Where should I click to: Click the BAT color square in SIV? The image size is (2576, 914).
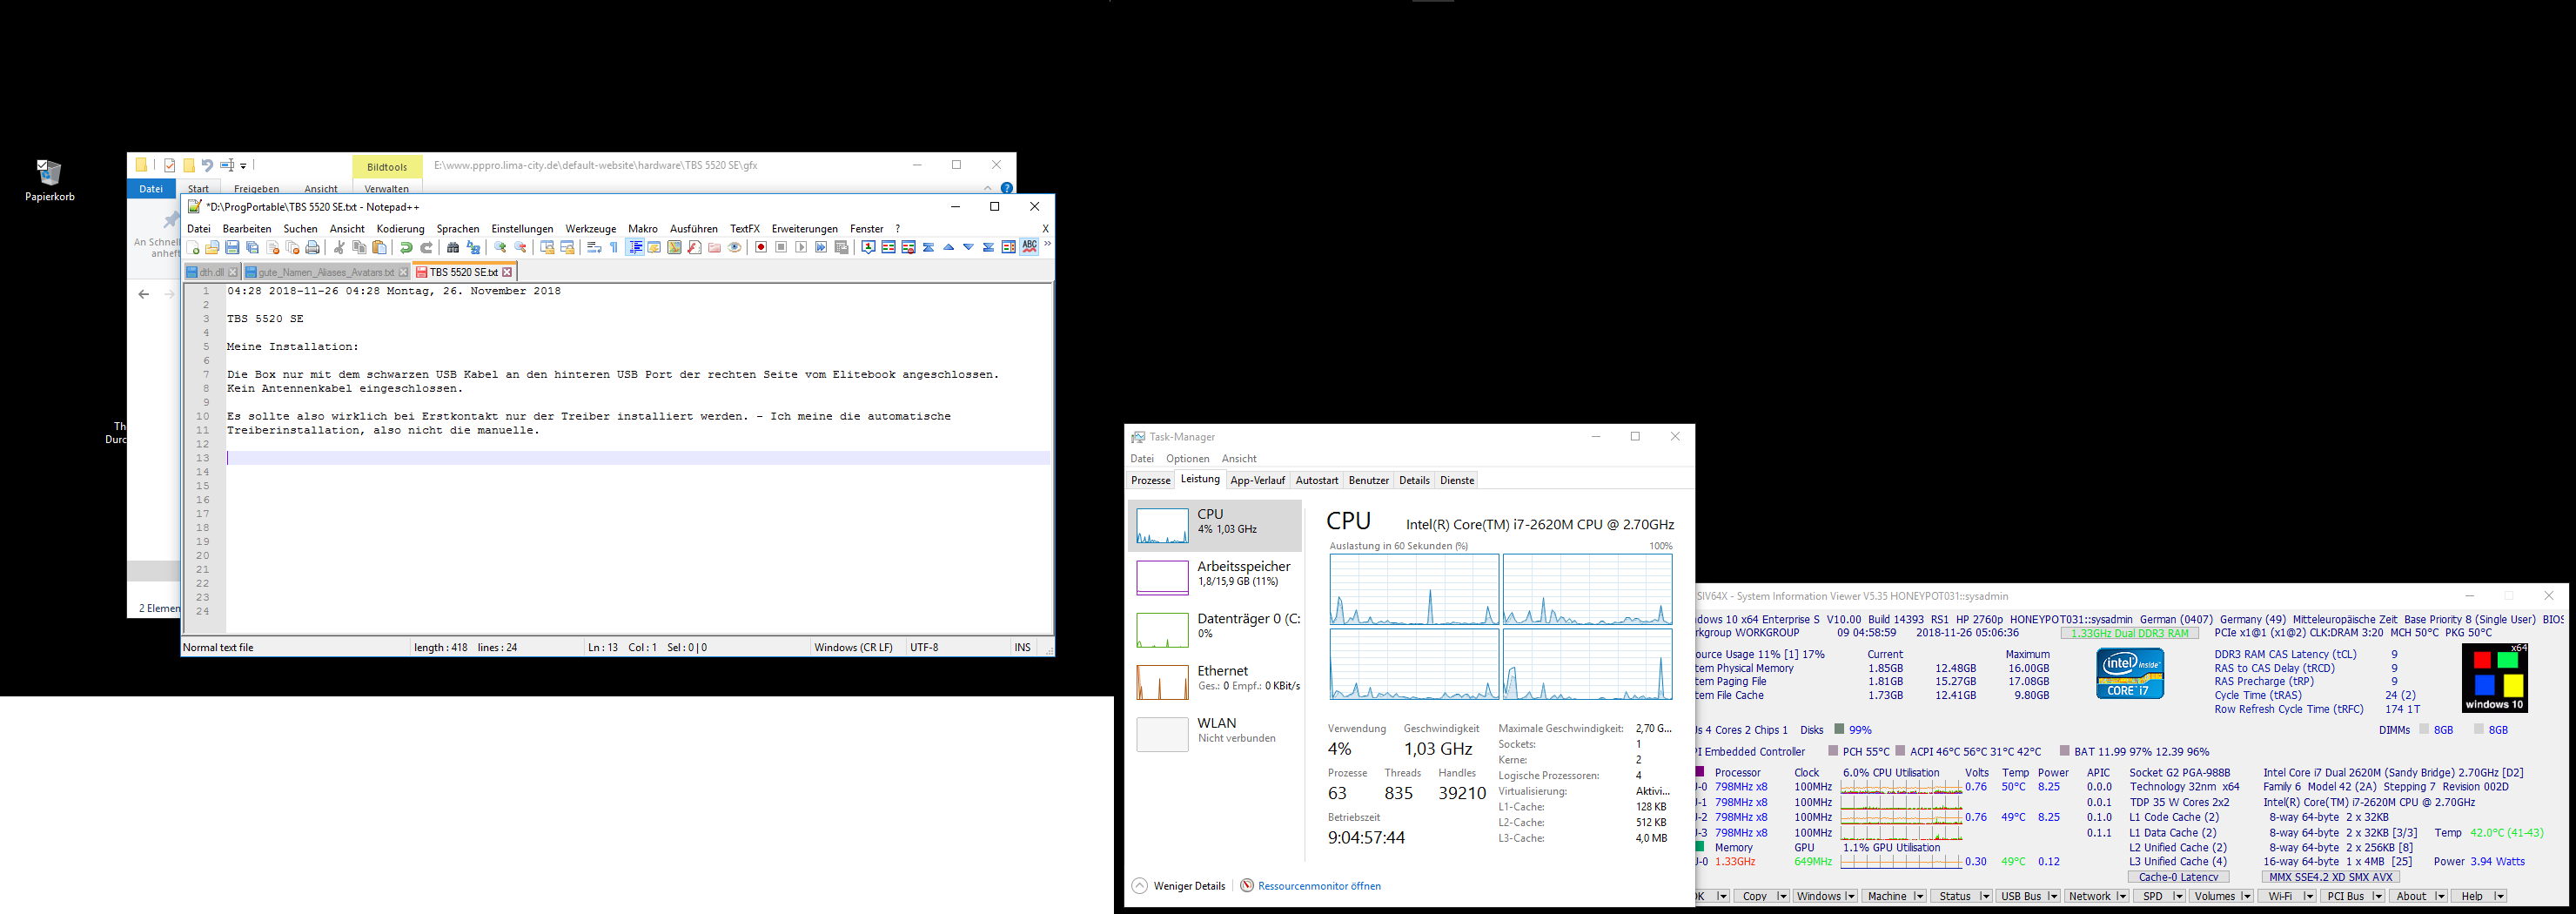tap(2064, 751)
